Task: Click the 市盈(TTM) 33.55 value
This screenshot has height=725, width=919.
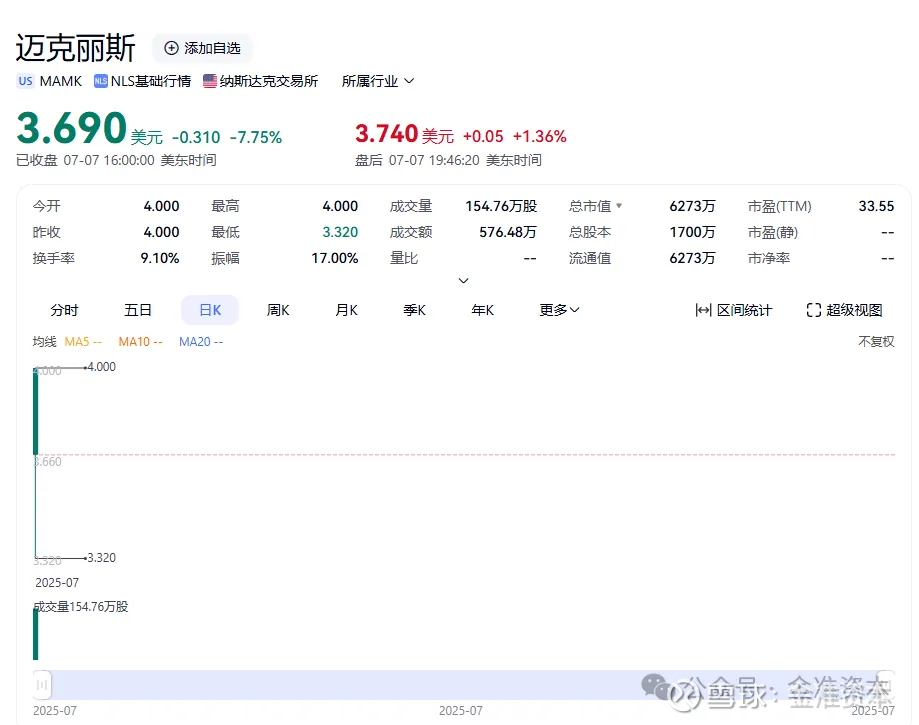Action: click(x=876, y=206)
